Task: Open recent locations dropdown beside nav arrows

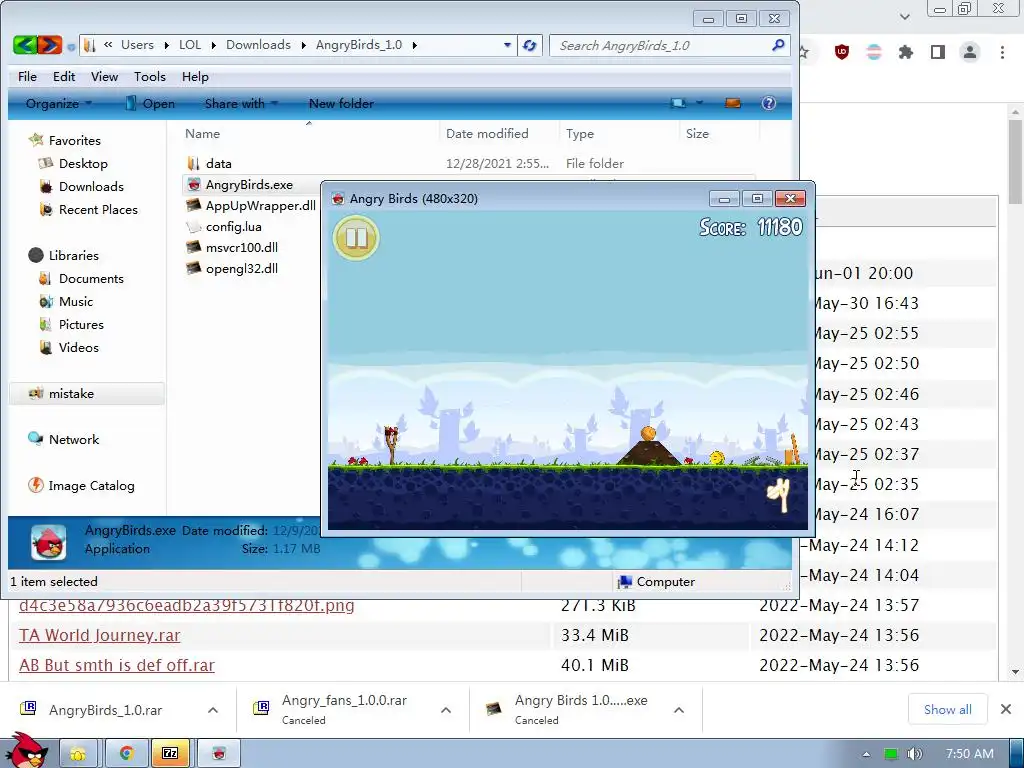Action: click(71, 46)
